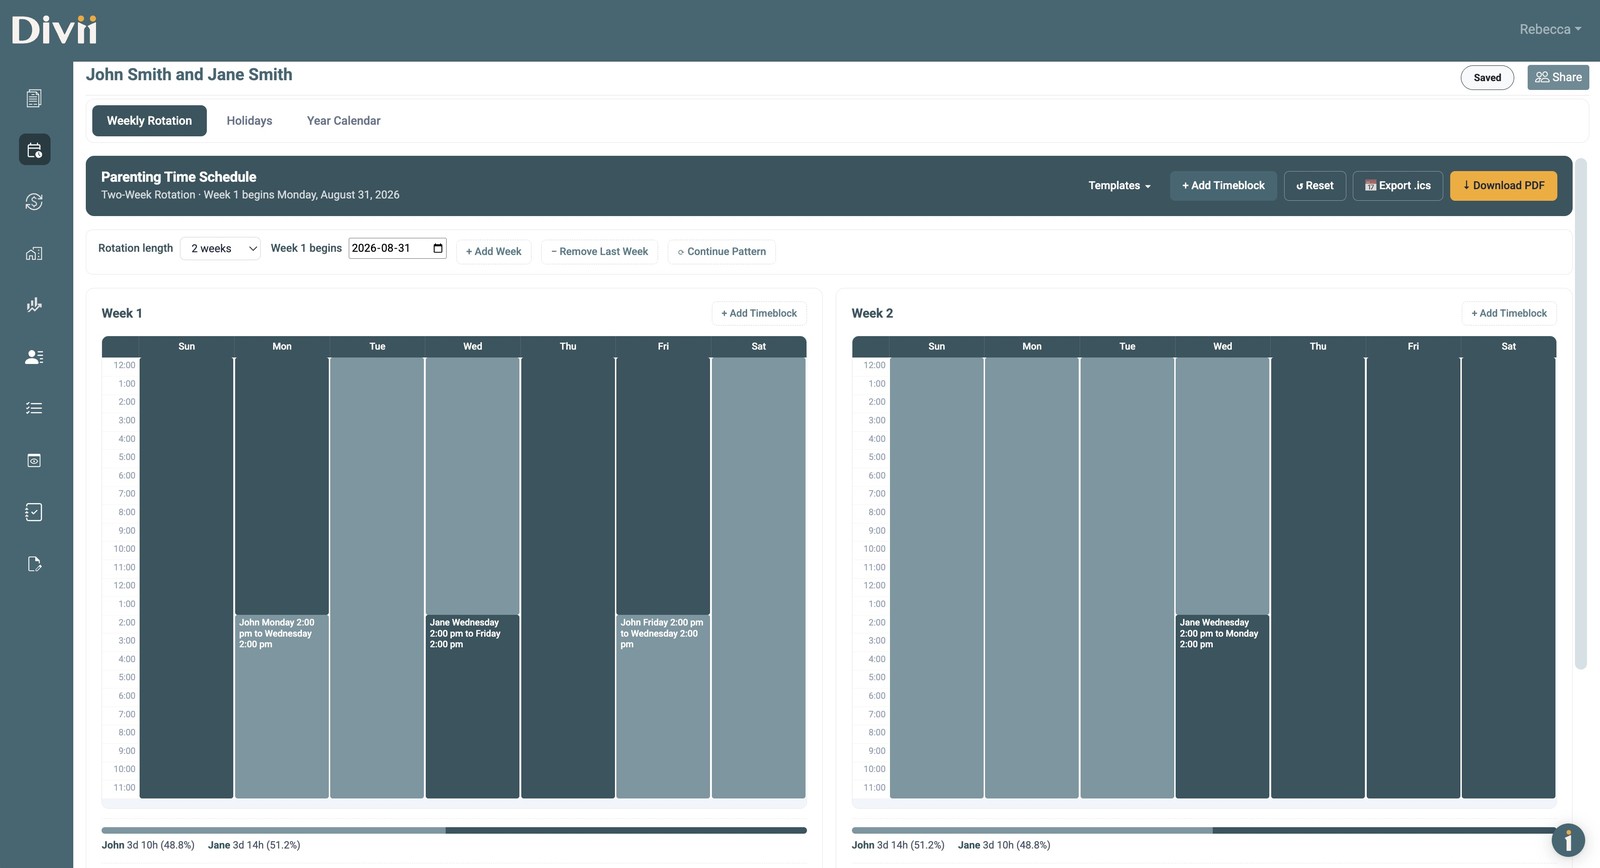Viewport: 1600px width, 868px height.
Task: Switch to the Year Calendar tab
Action: pos(344,121)
